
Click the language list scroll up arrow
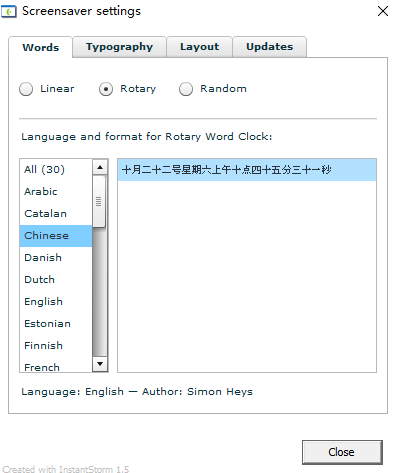pos(100,167)
